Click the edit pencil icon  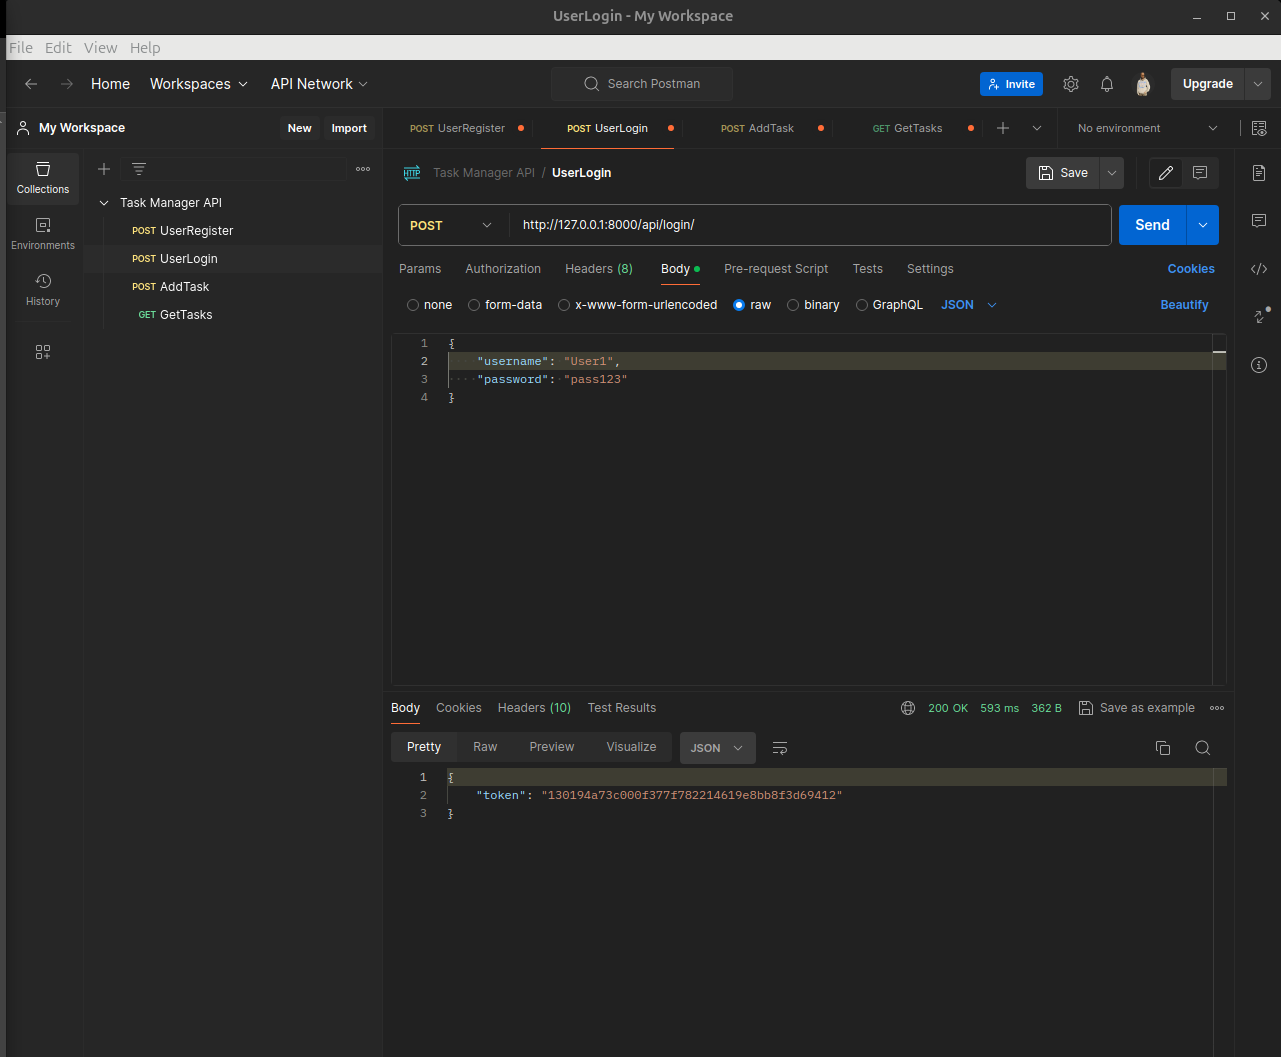point(1166,173)
